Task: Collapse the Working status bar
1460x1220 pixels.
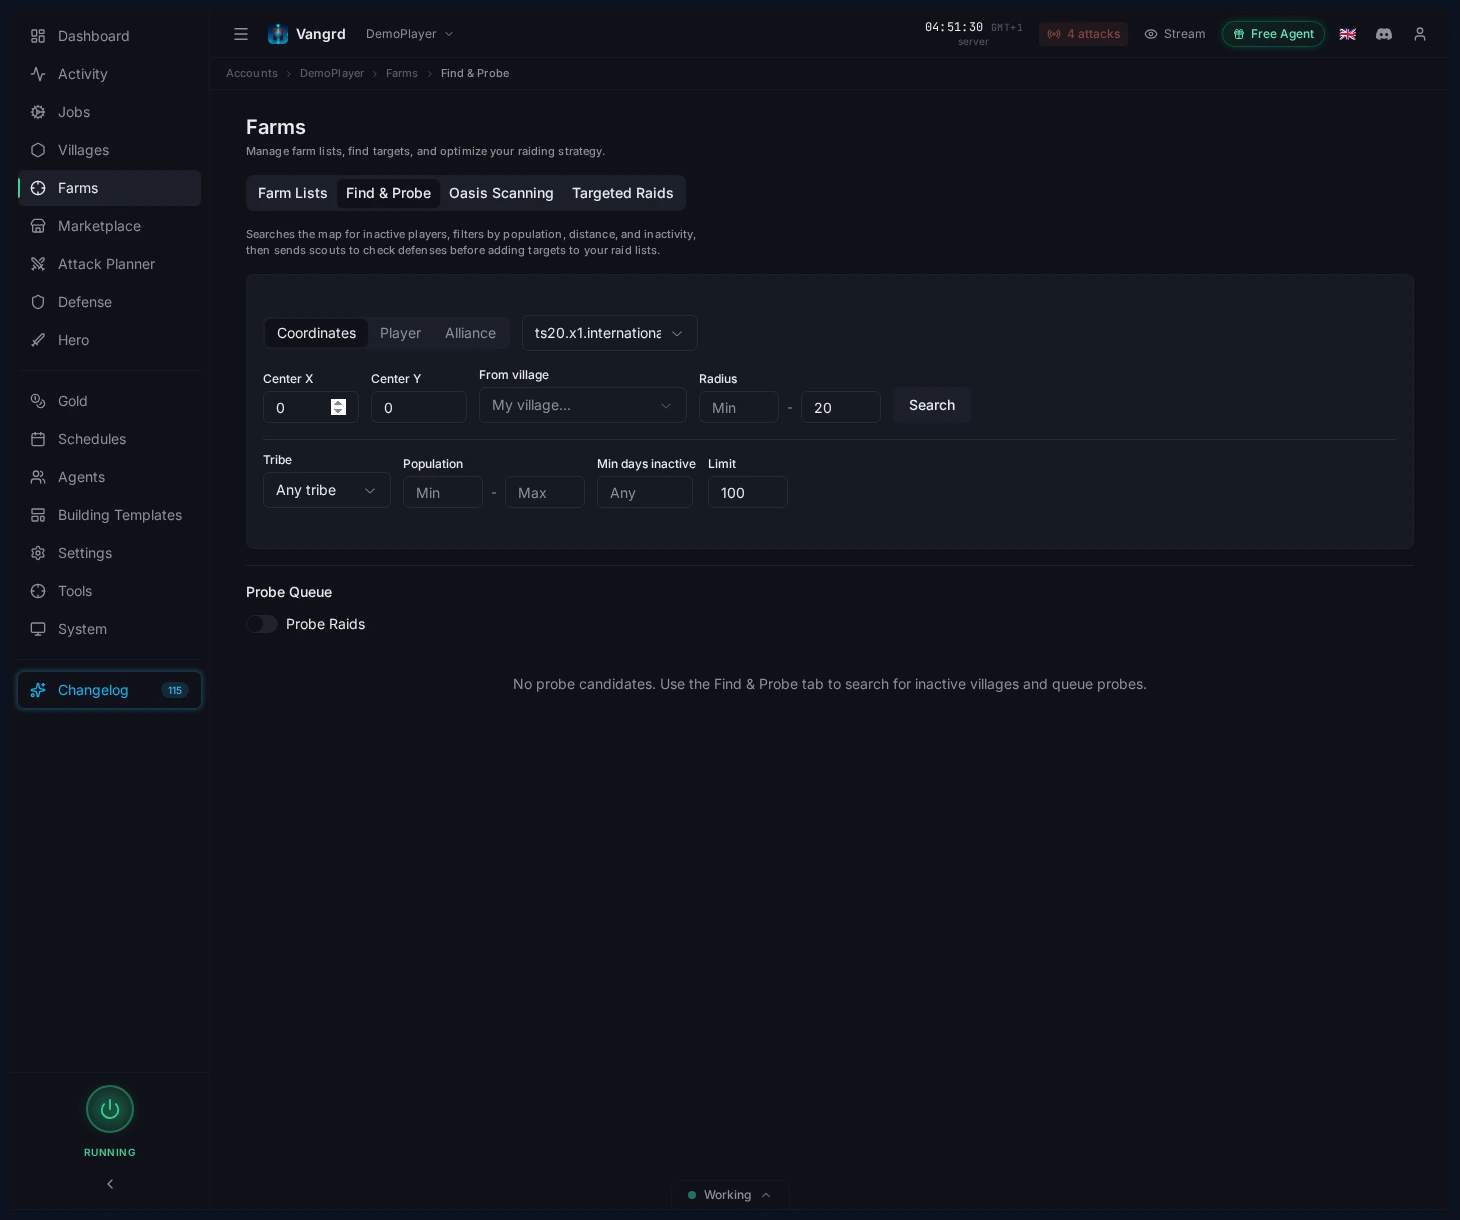Action: [766, 1195]
